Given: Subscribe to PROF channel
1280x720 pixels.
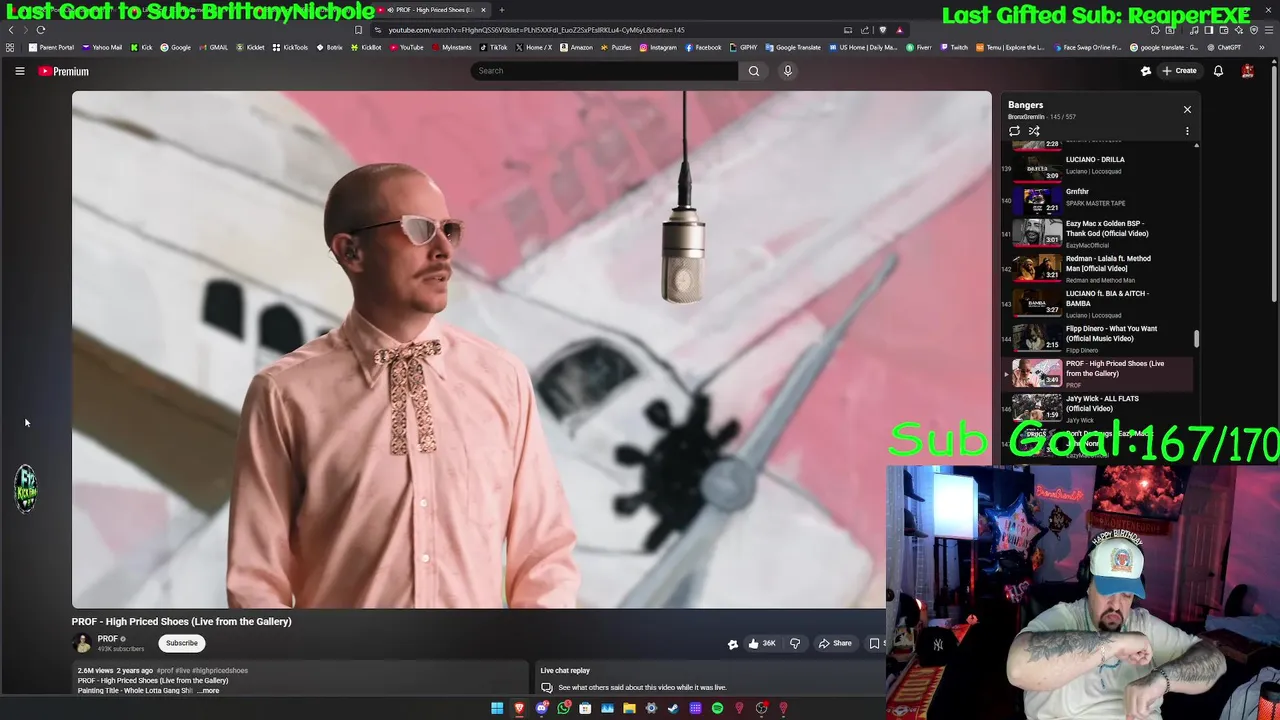Looking at the screenshot, I should click(x=182, y=643).
